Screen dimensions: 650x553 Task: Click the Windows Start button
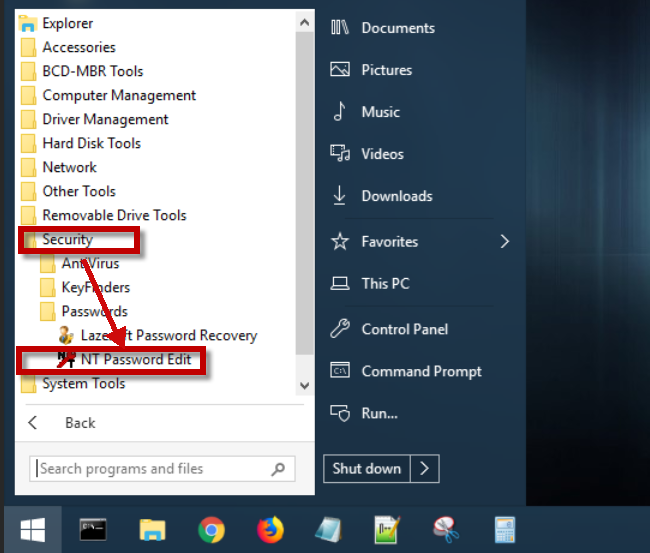[x=33, y=529]
